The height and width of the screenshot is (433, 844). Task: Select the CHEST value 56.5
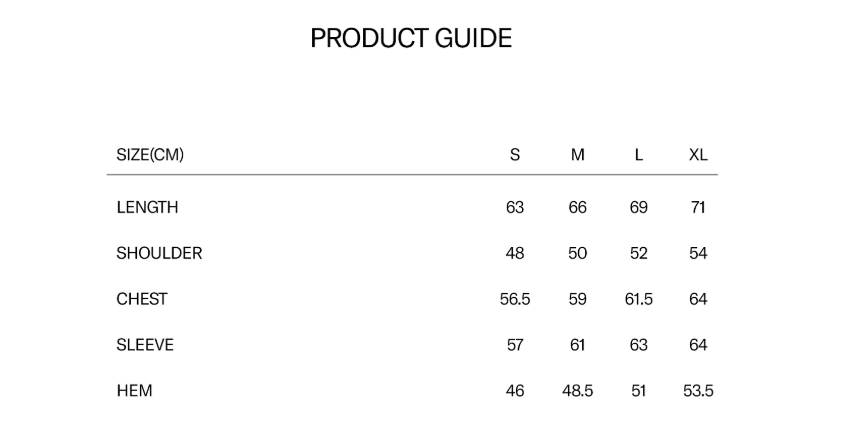(x=515, y=299)
